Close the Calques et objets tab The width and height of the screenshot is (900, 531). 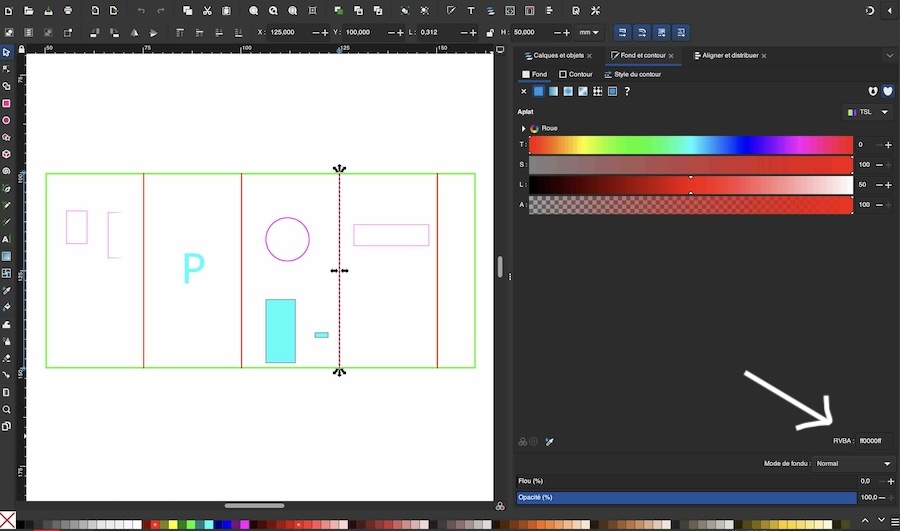[589, 56]
